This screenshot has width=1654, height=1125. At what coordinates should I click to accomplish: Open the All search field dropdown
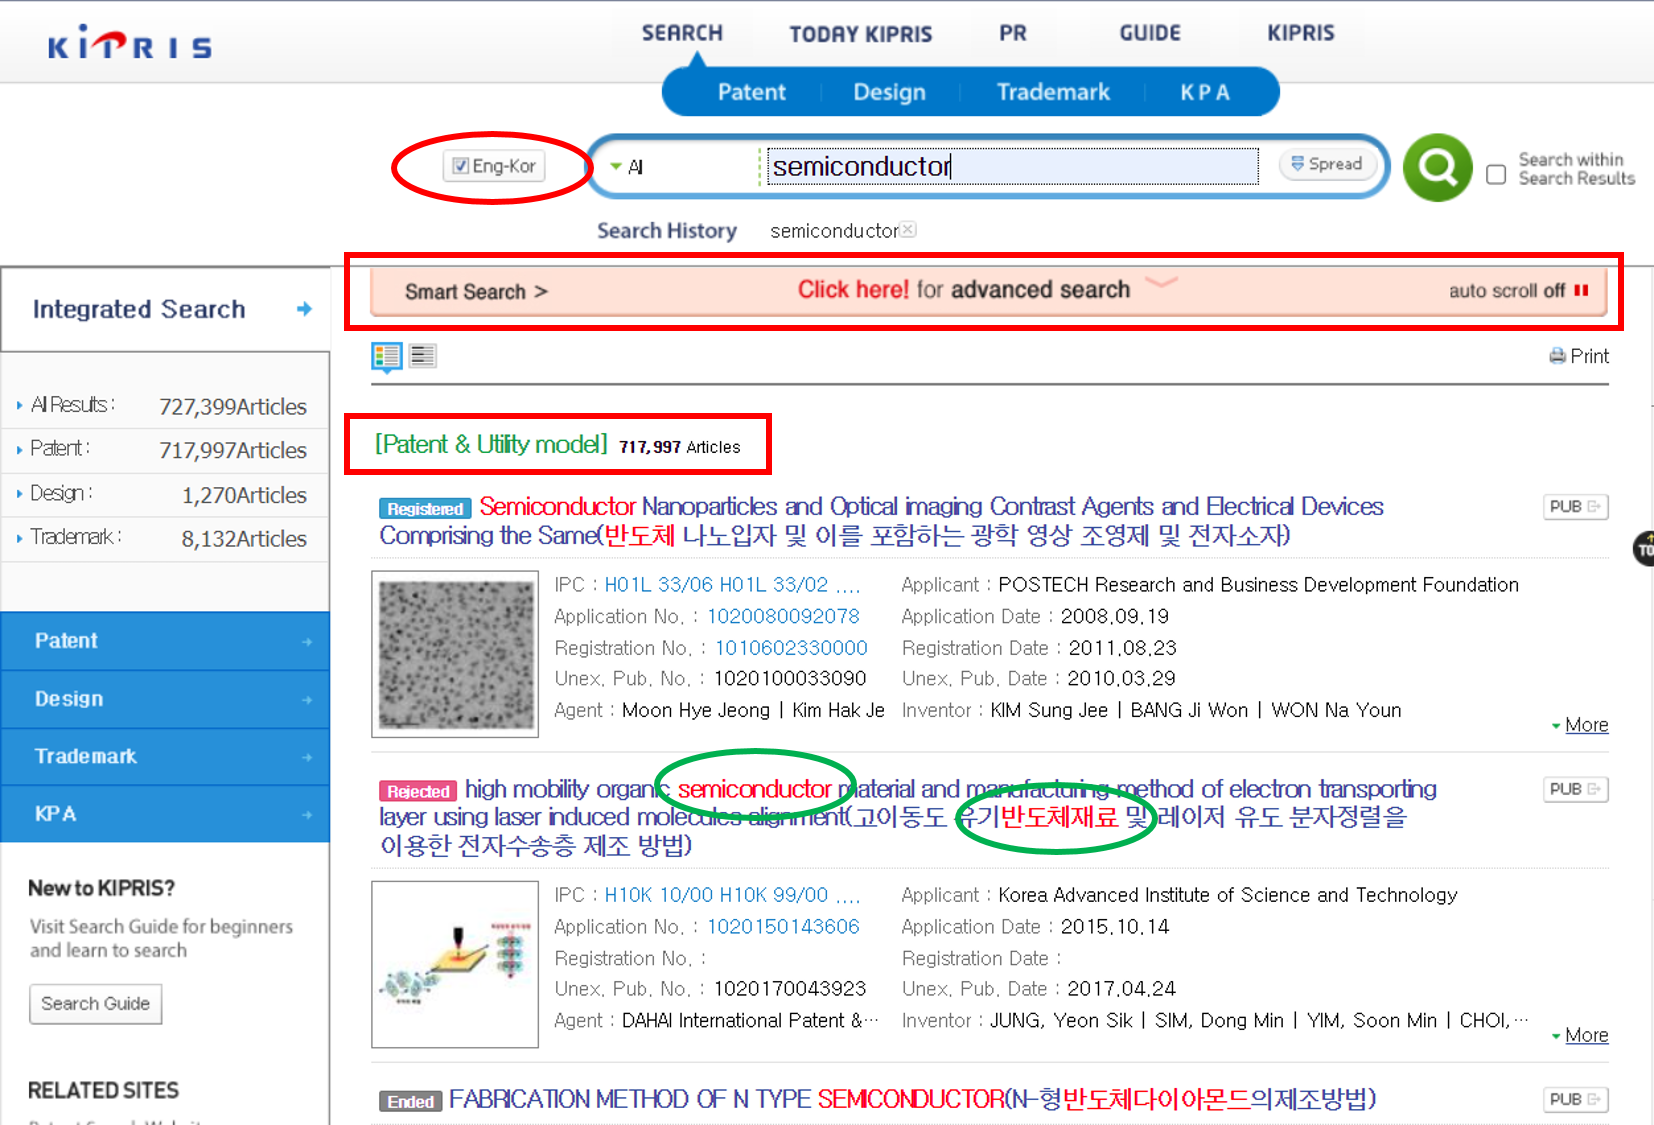627,167
